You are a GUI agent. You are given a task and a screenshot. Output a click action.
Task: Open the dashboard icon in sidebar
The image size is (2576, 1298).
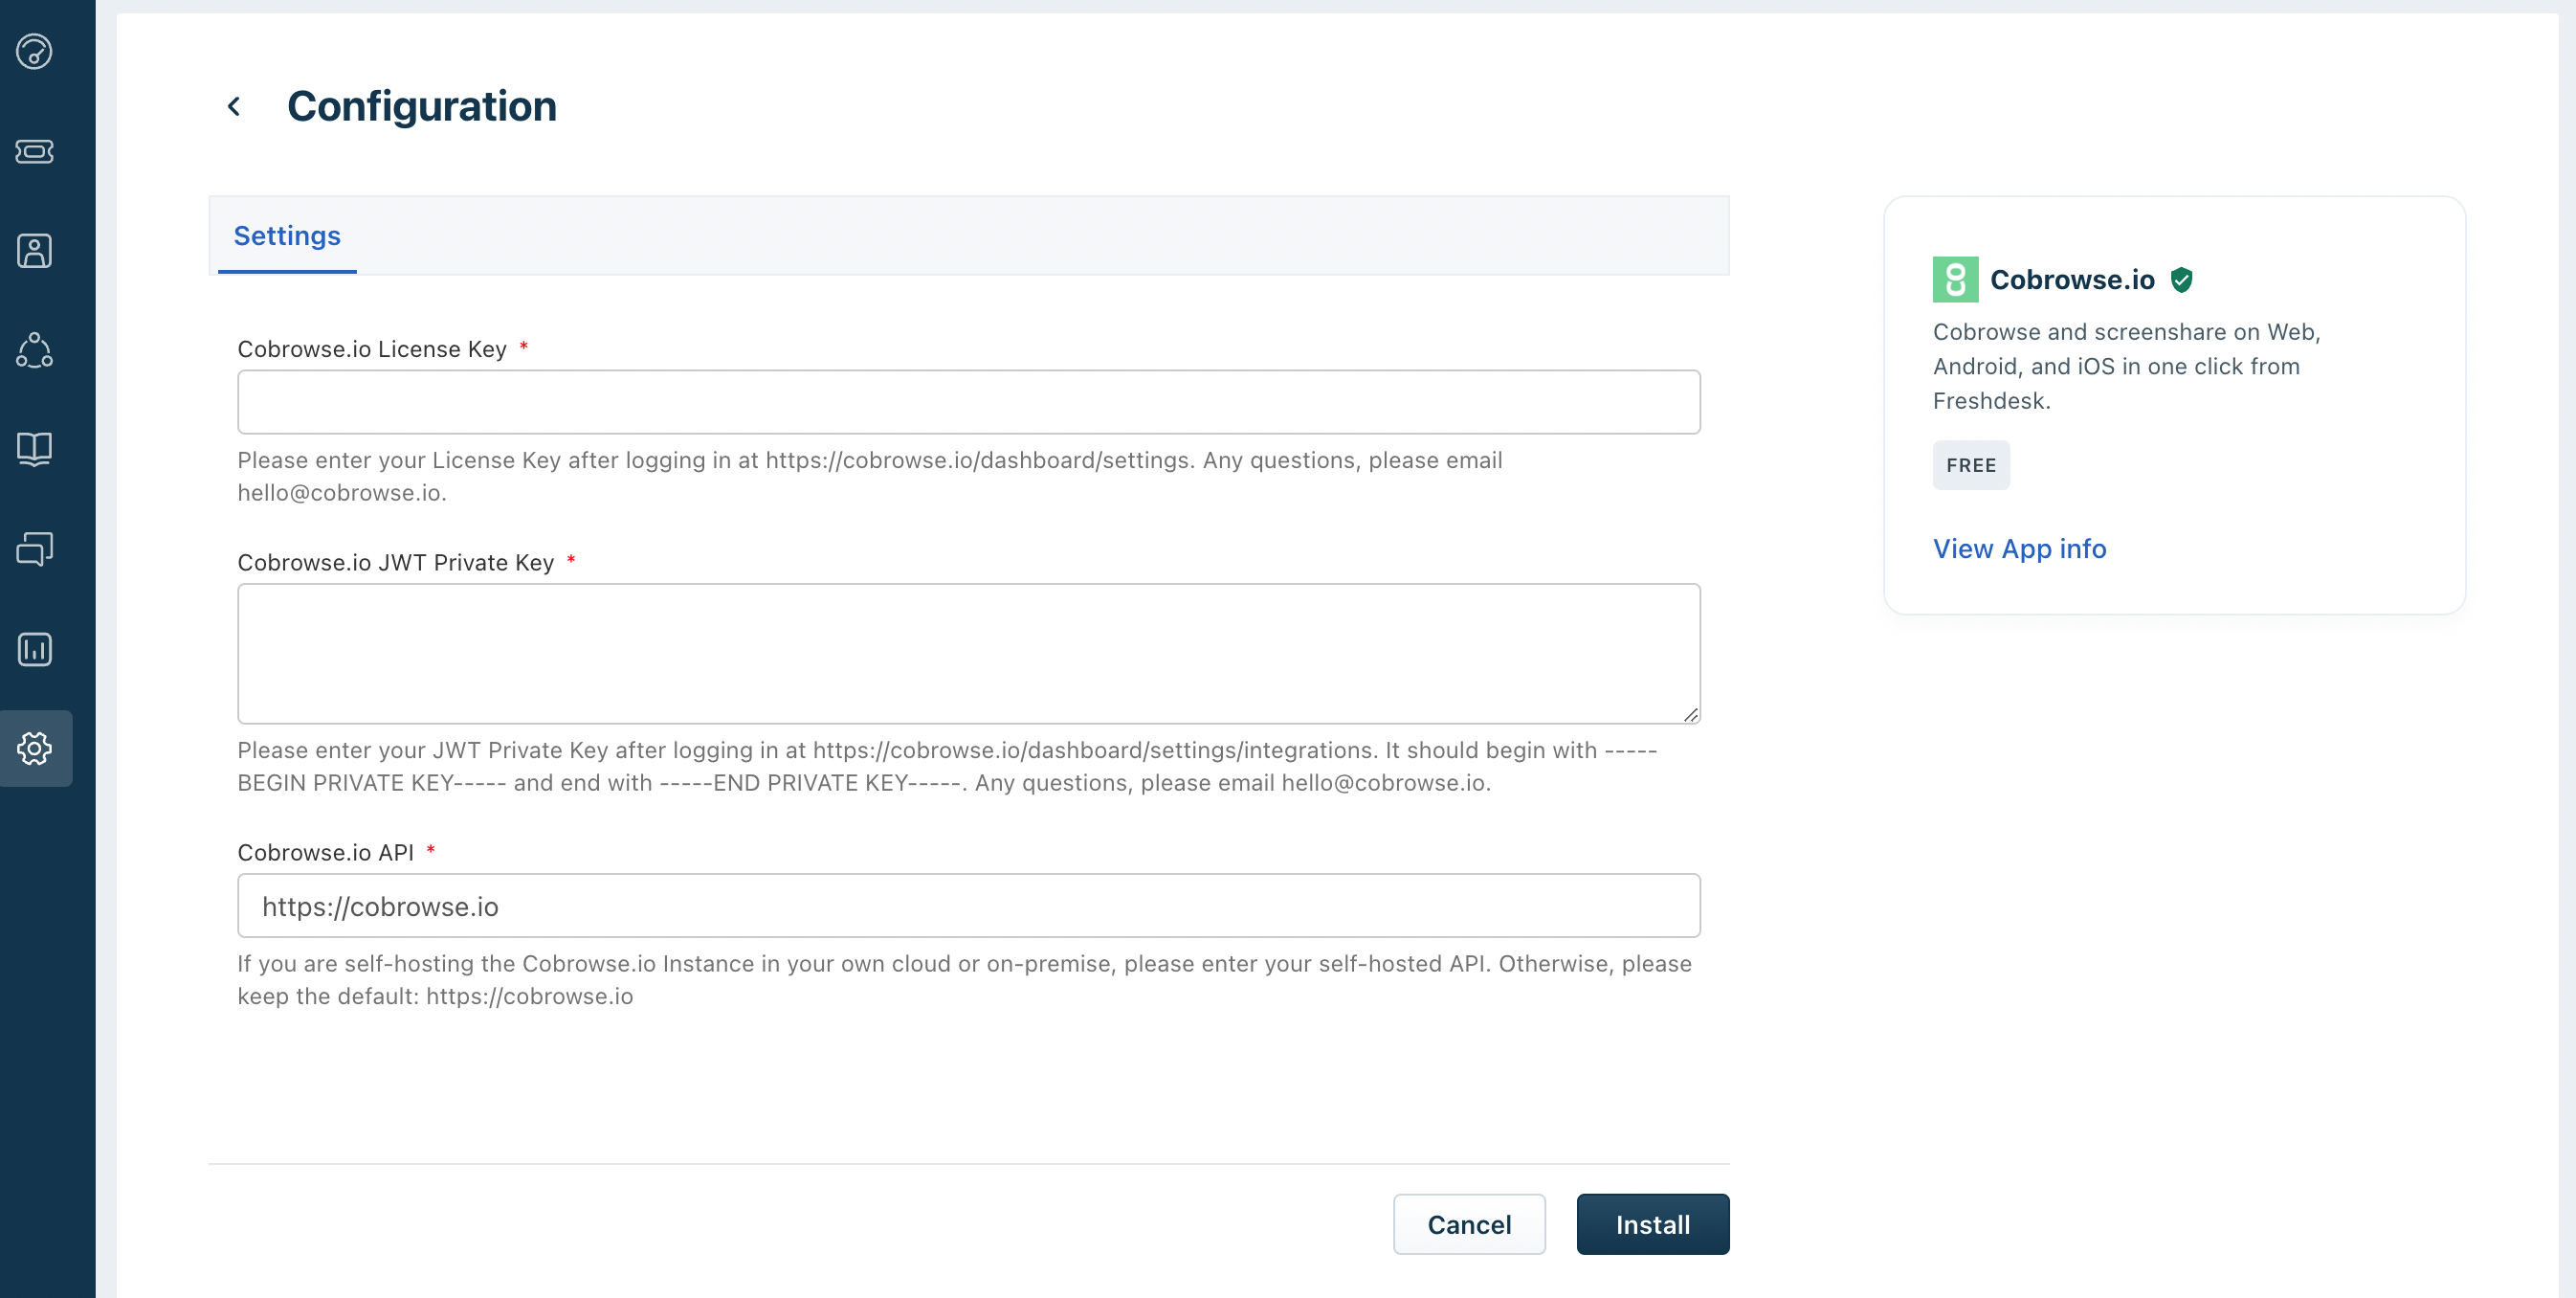coord(35,52)
